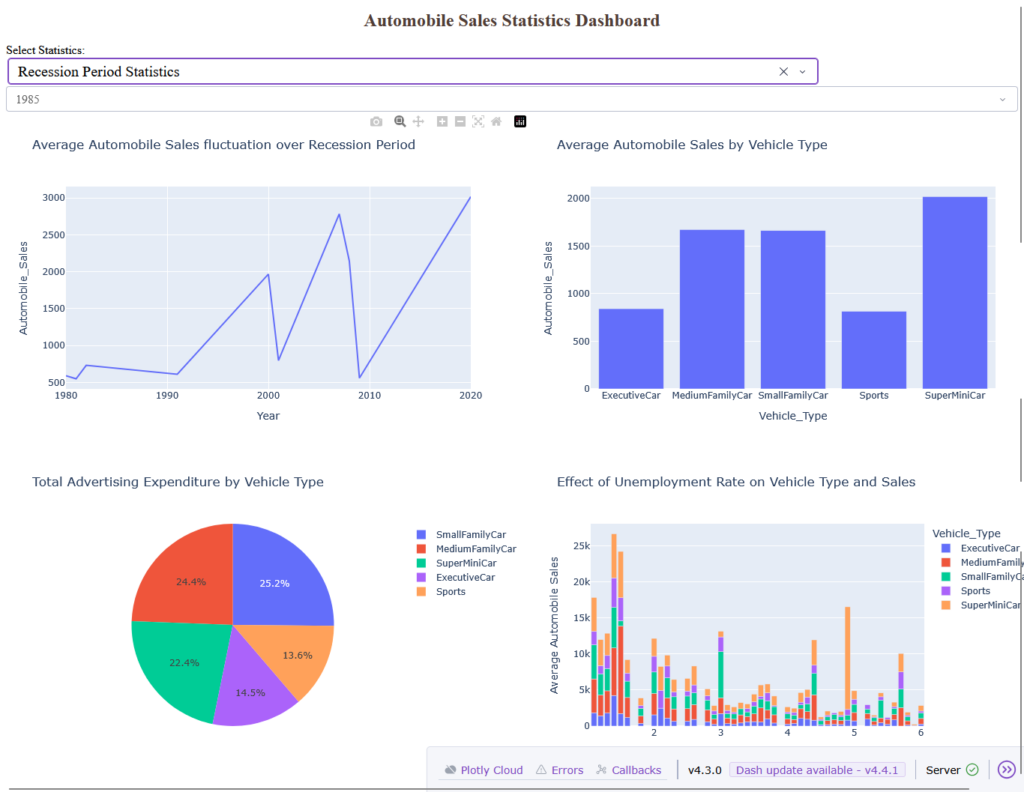
Task: Click the v4.3.0 version text
Action: pyautogui.click(x=705, y=770)
